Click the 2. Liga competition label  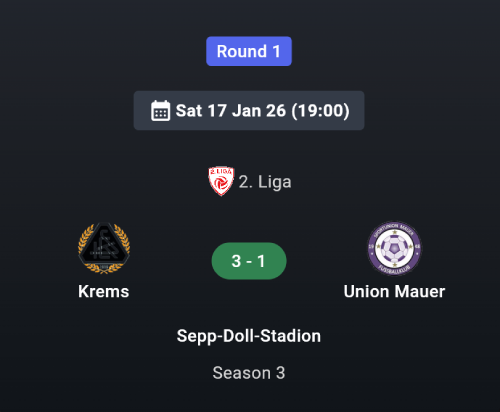pyautogui.click(x=265, y=182)
